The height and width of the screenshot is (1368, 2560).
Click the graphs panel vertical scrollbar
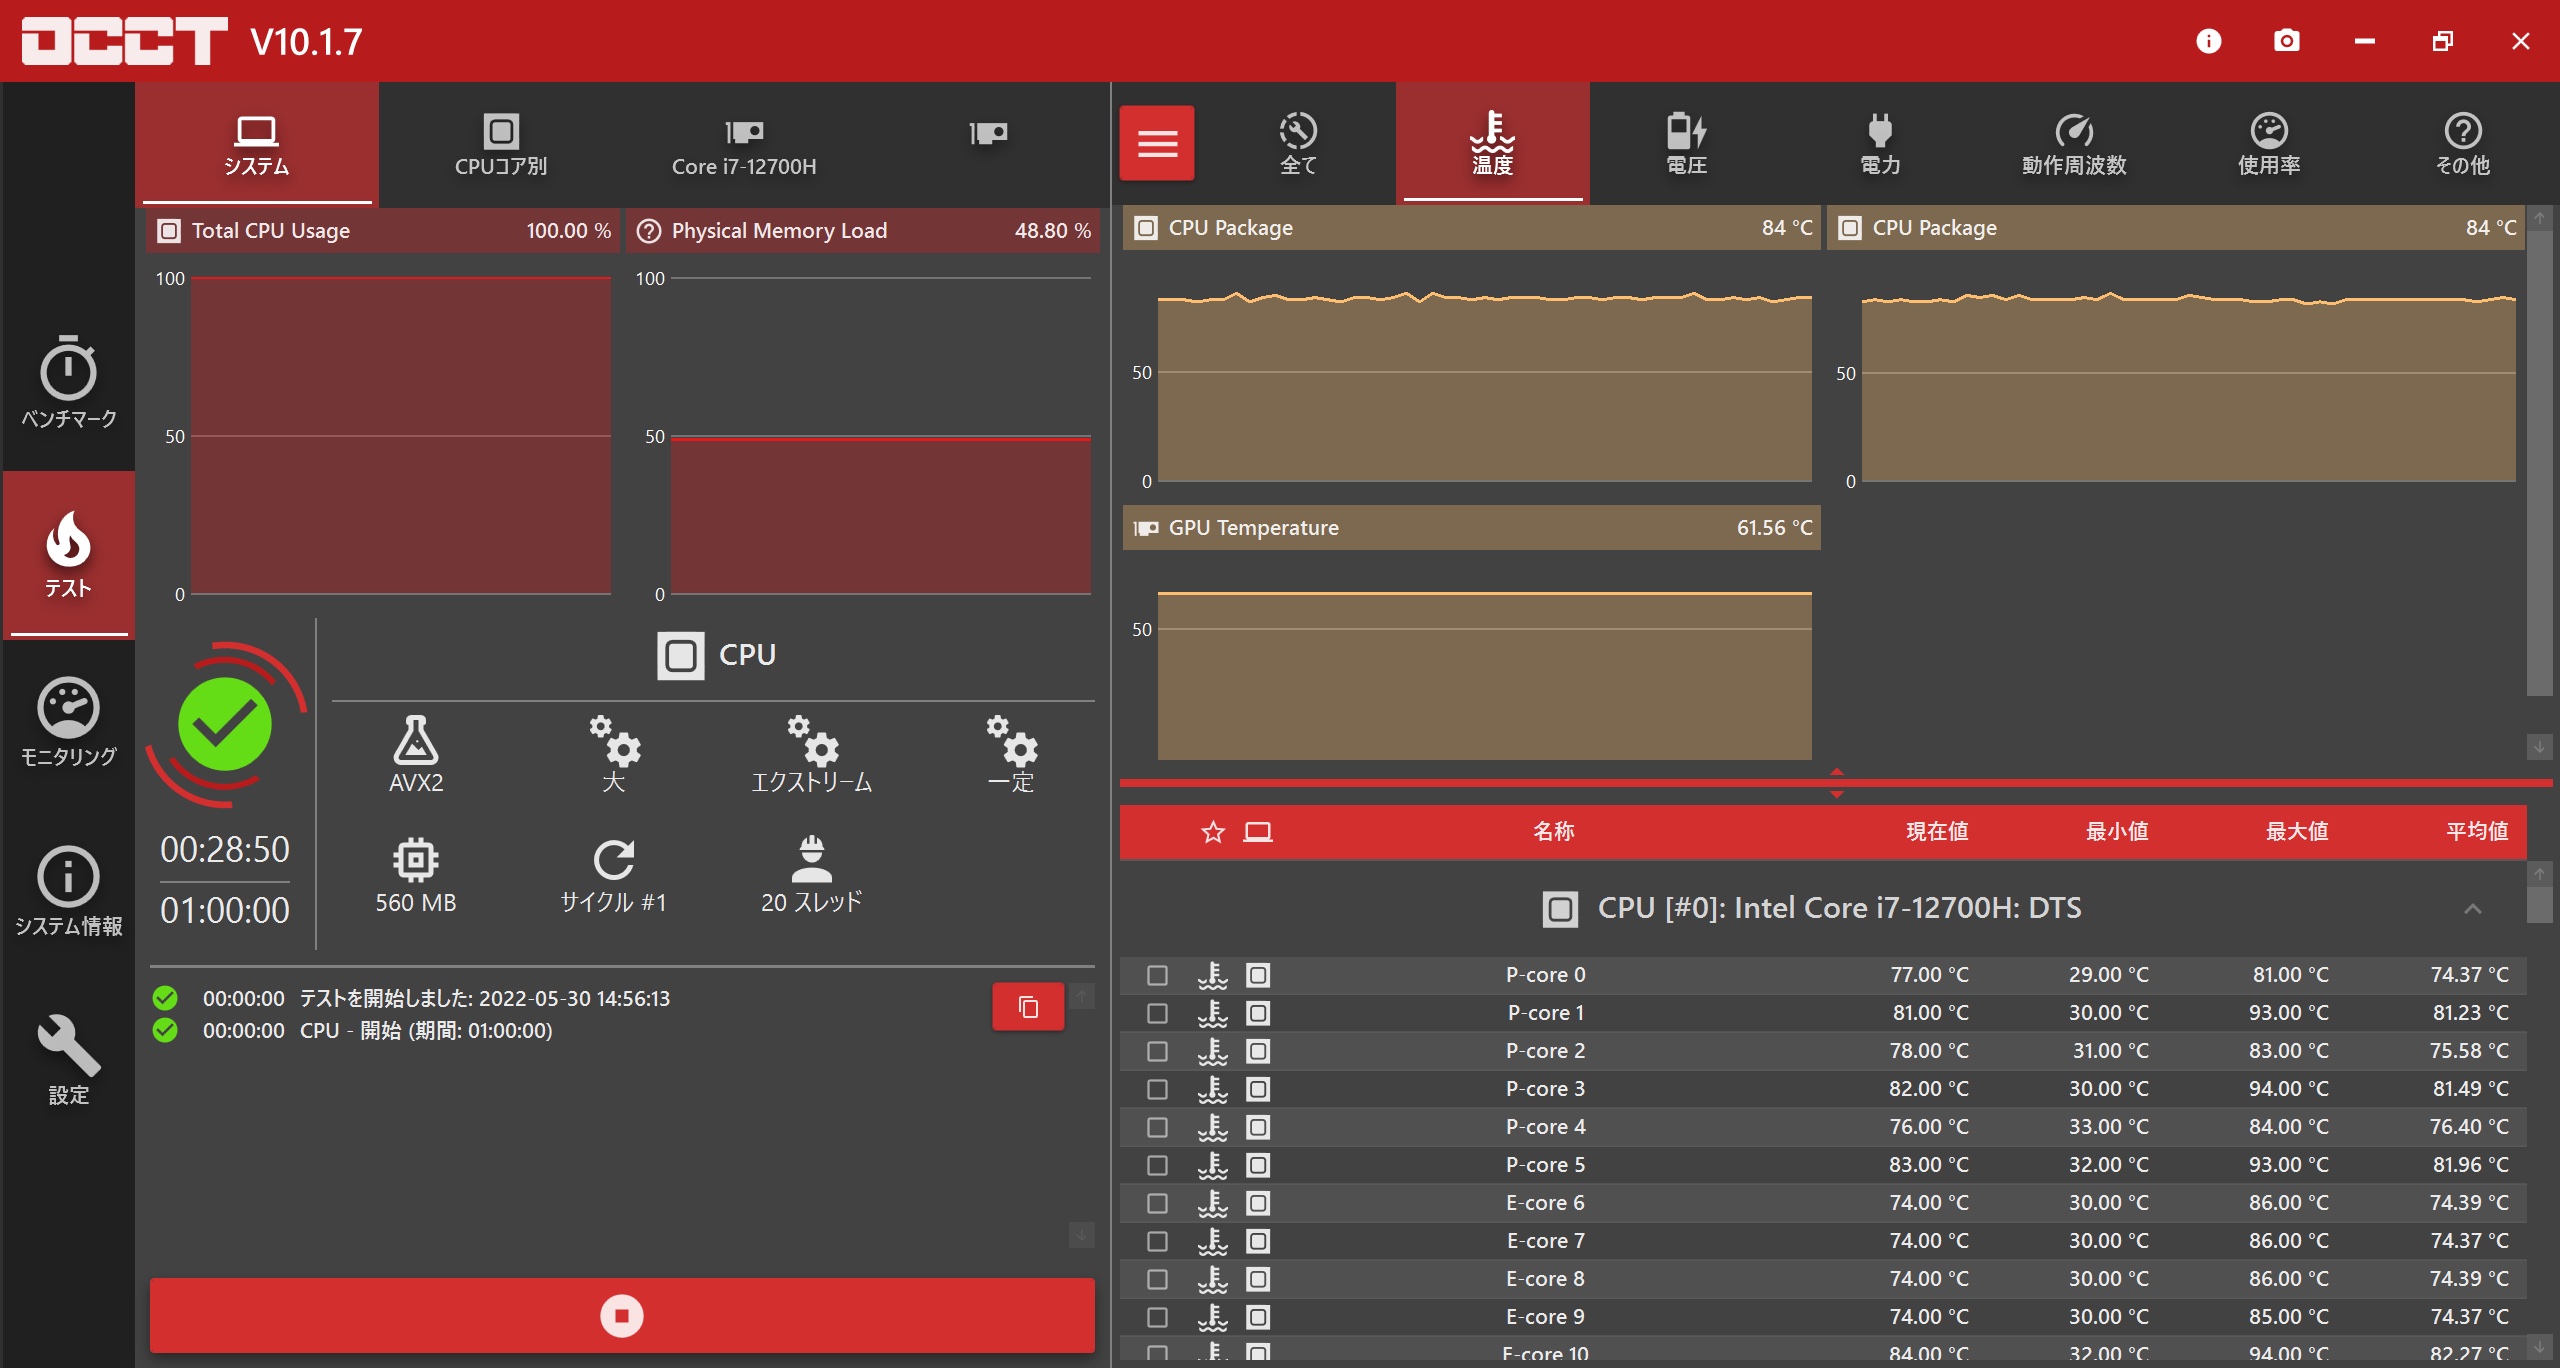click(2539, 462)
